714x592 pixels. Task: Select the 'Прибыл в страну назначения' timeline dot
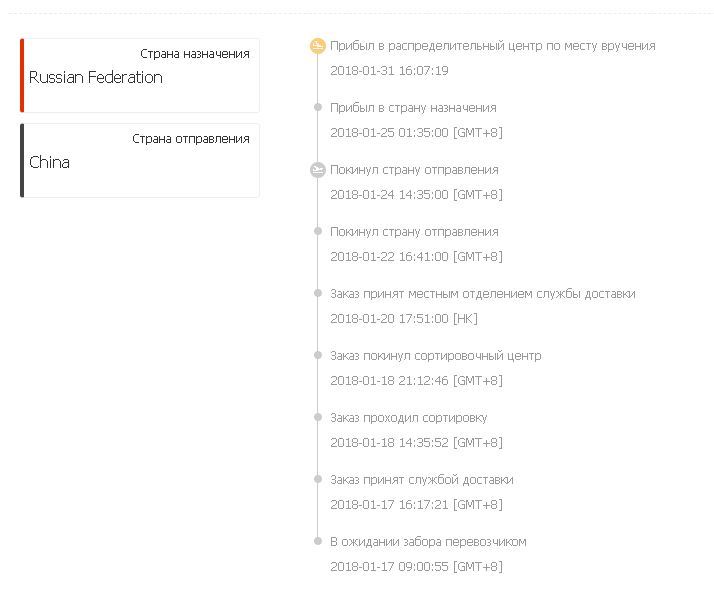coord(318,107)
